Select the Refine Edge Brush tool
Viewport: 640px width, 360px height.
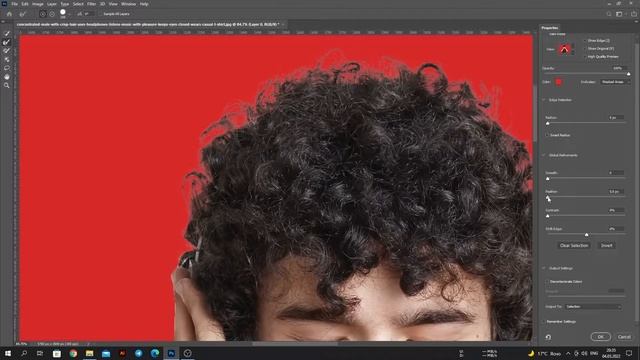coord(7,42)
